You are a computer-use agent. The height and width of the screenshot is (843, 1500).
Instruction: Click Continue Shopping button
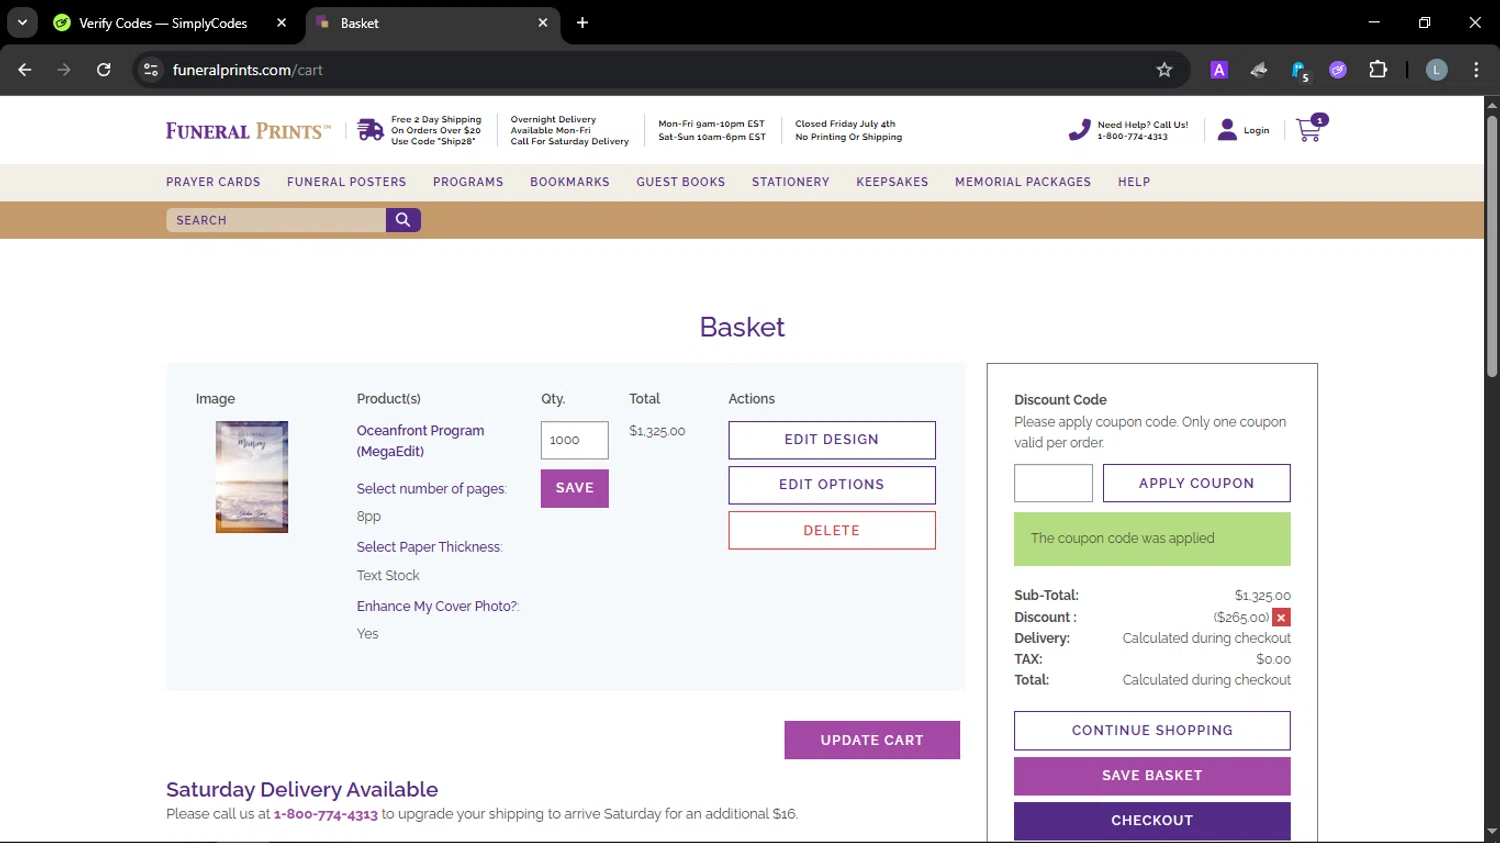pyautogui.click(x=1152, y=731)
